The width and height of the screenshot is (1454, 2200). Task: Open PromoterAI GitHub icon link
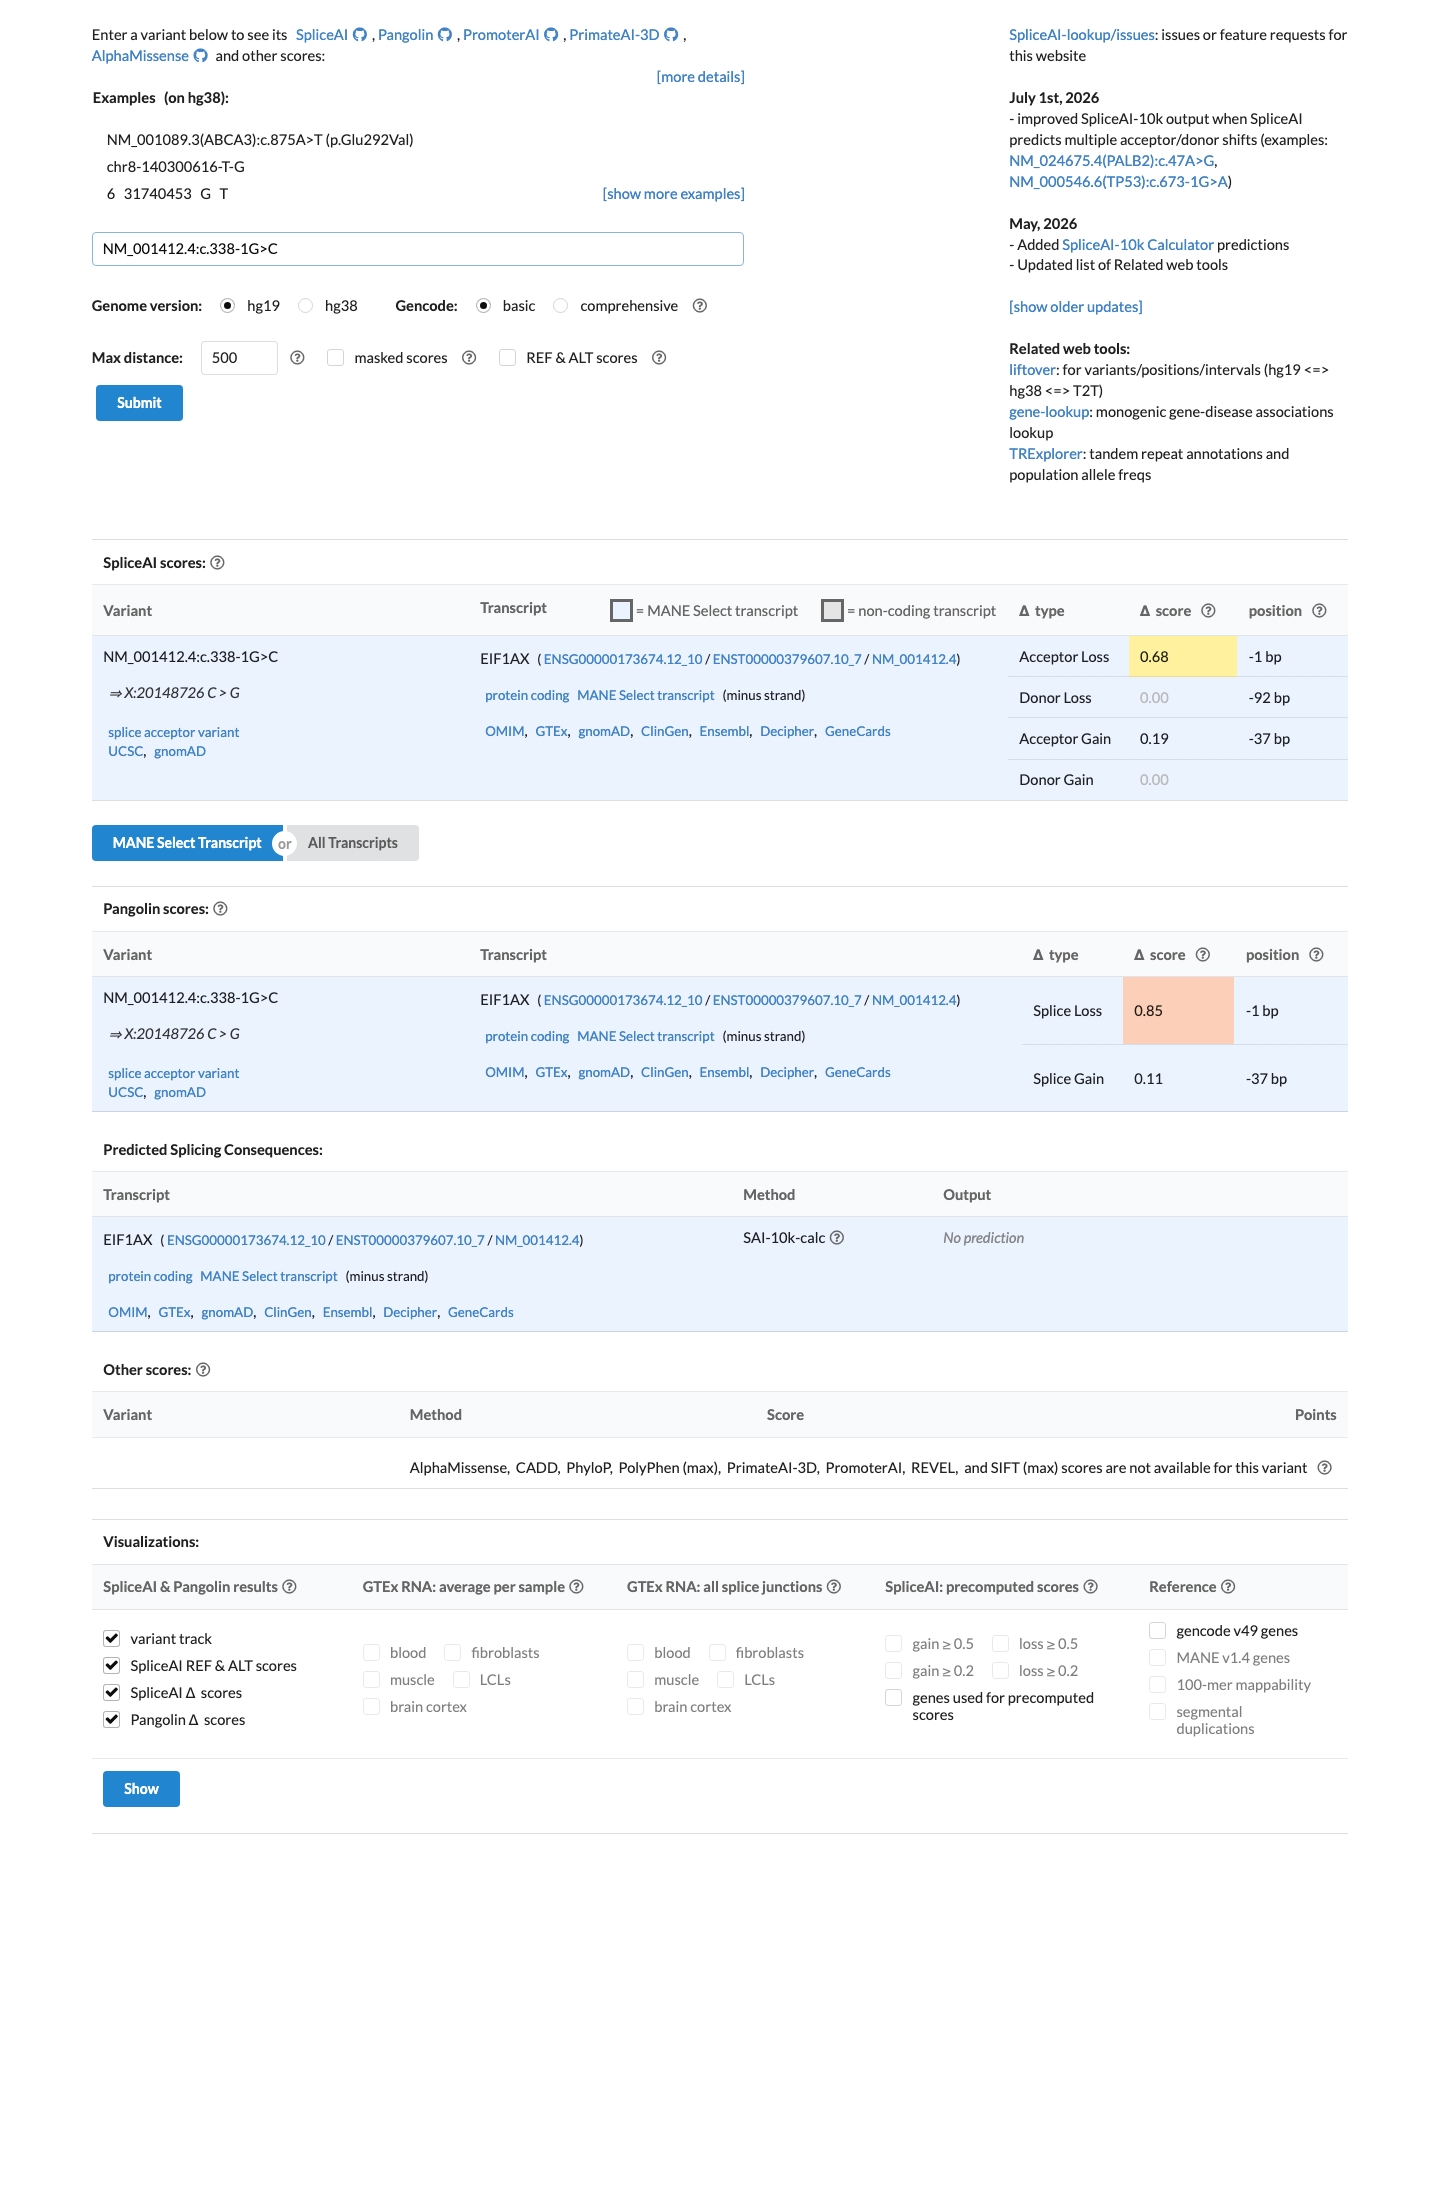(x=551, y=35)
